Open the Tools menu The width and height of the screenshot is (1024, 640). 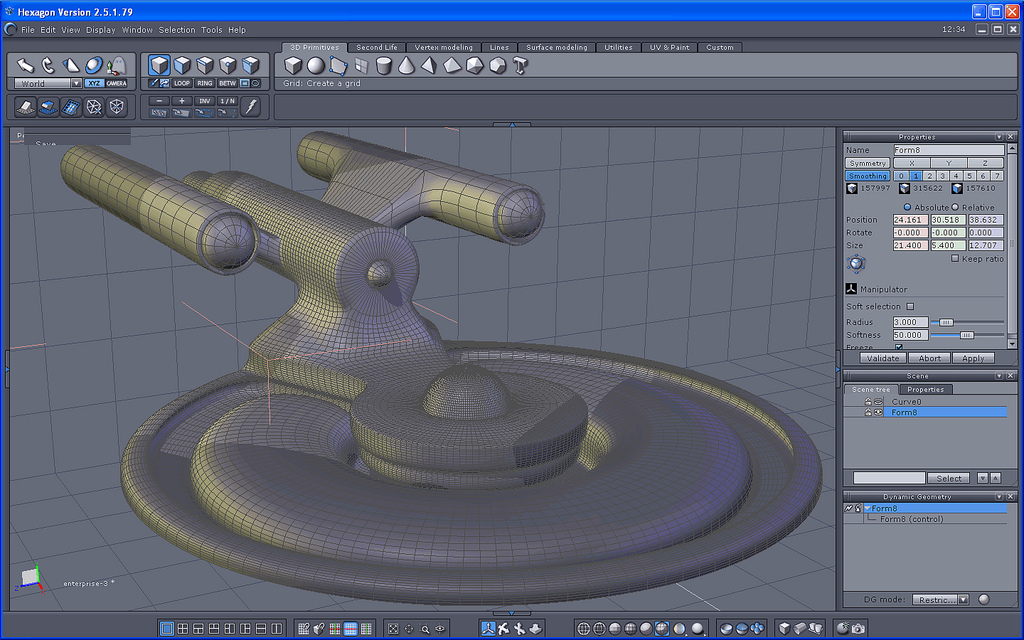pos(212,30)
